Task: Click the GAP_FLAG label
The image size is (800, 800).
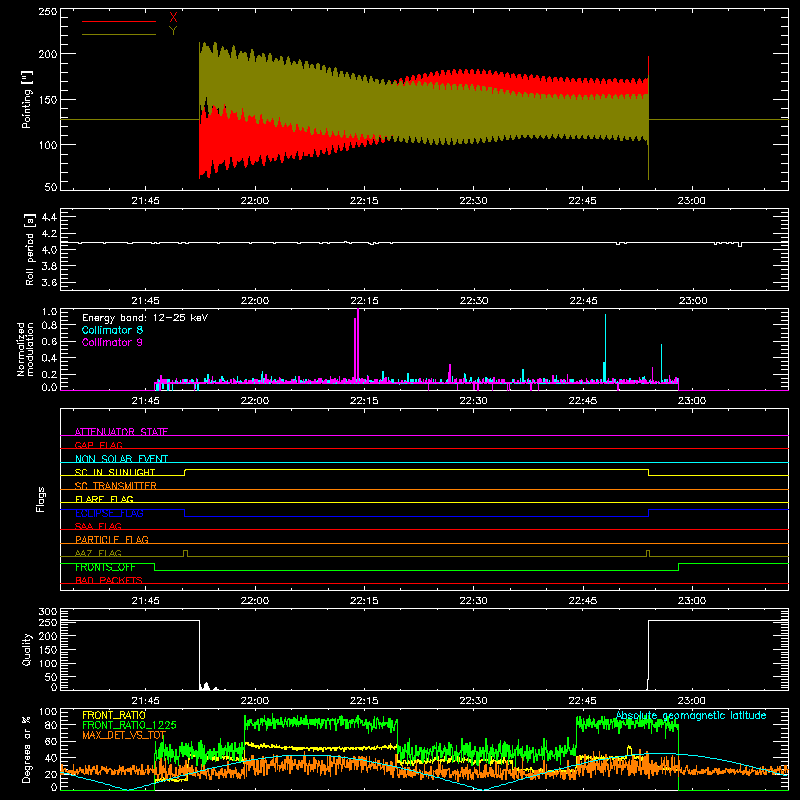Action: pos(98,445)
